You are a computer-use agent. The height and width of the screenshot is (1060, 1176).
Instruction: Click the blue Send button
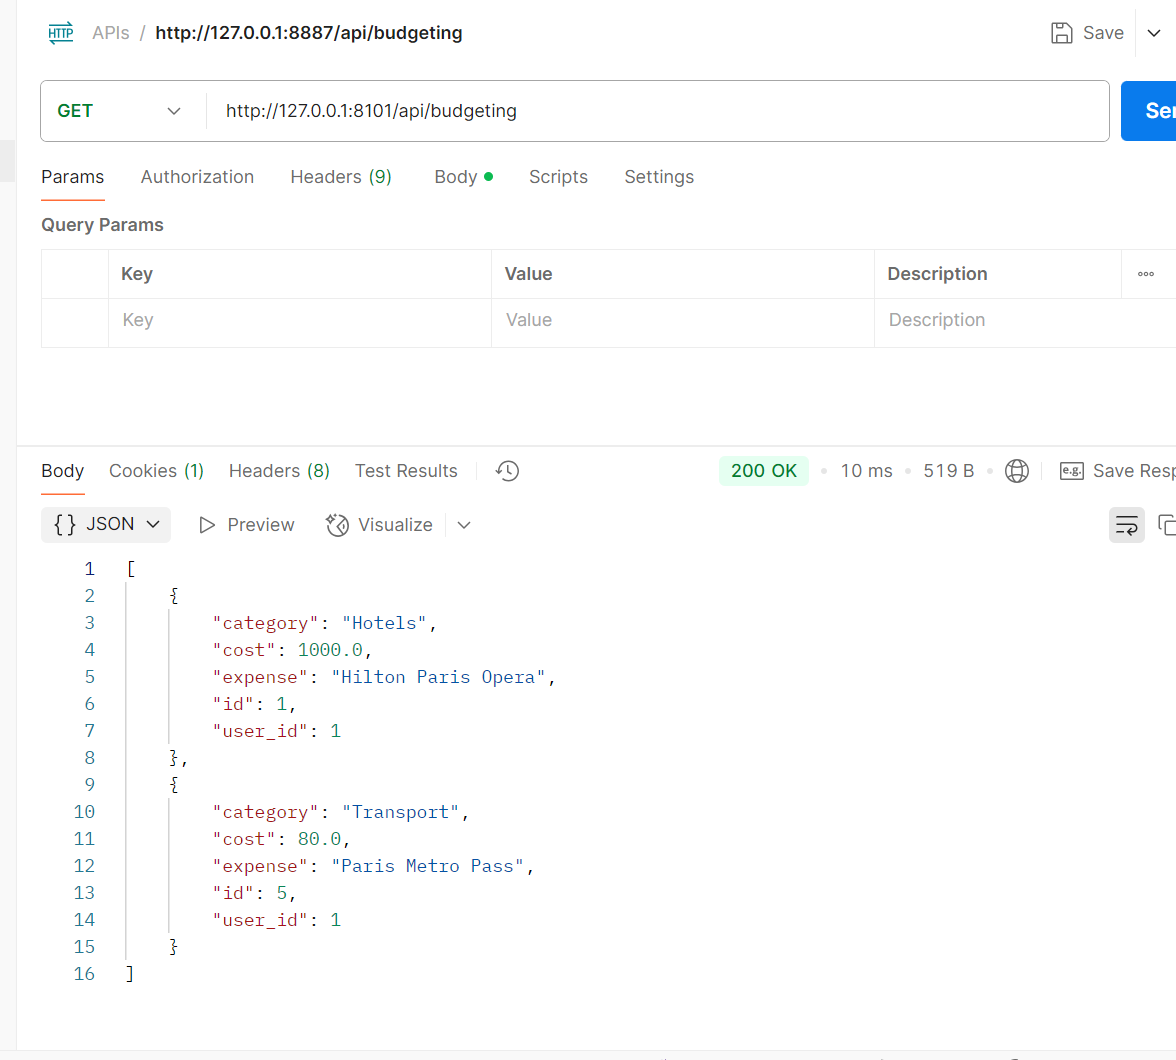(1149, 111)
